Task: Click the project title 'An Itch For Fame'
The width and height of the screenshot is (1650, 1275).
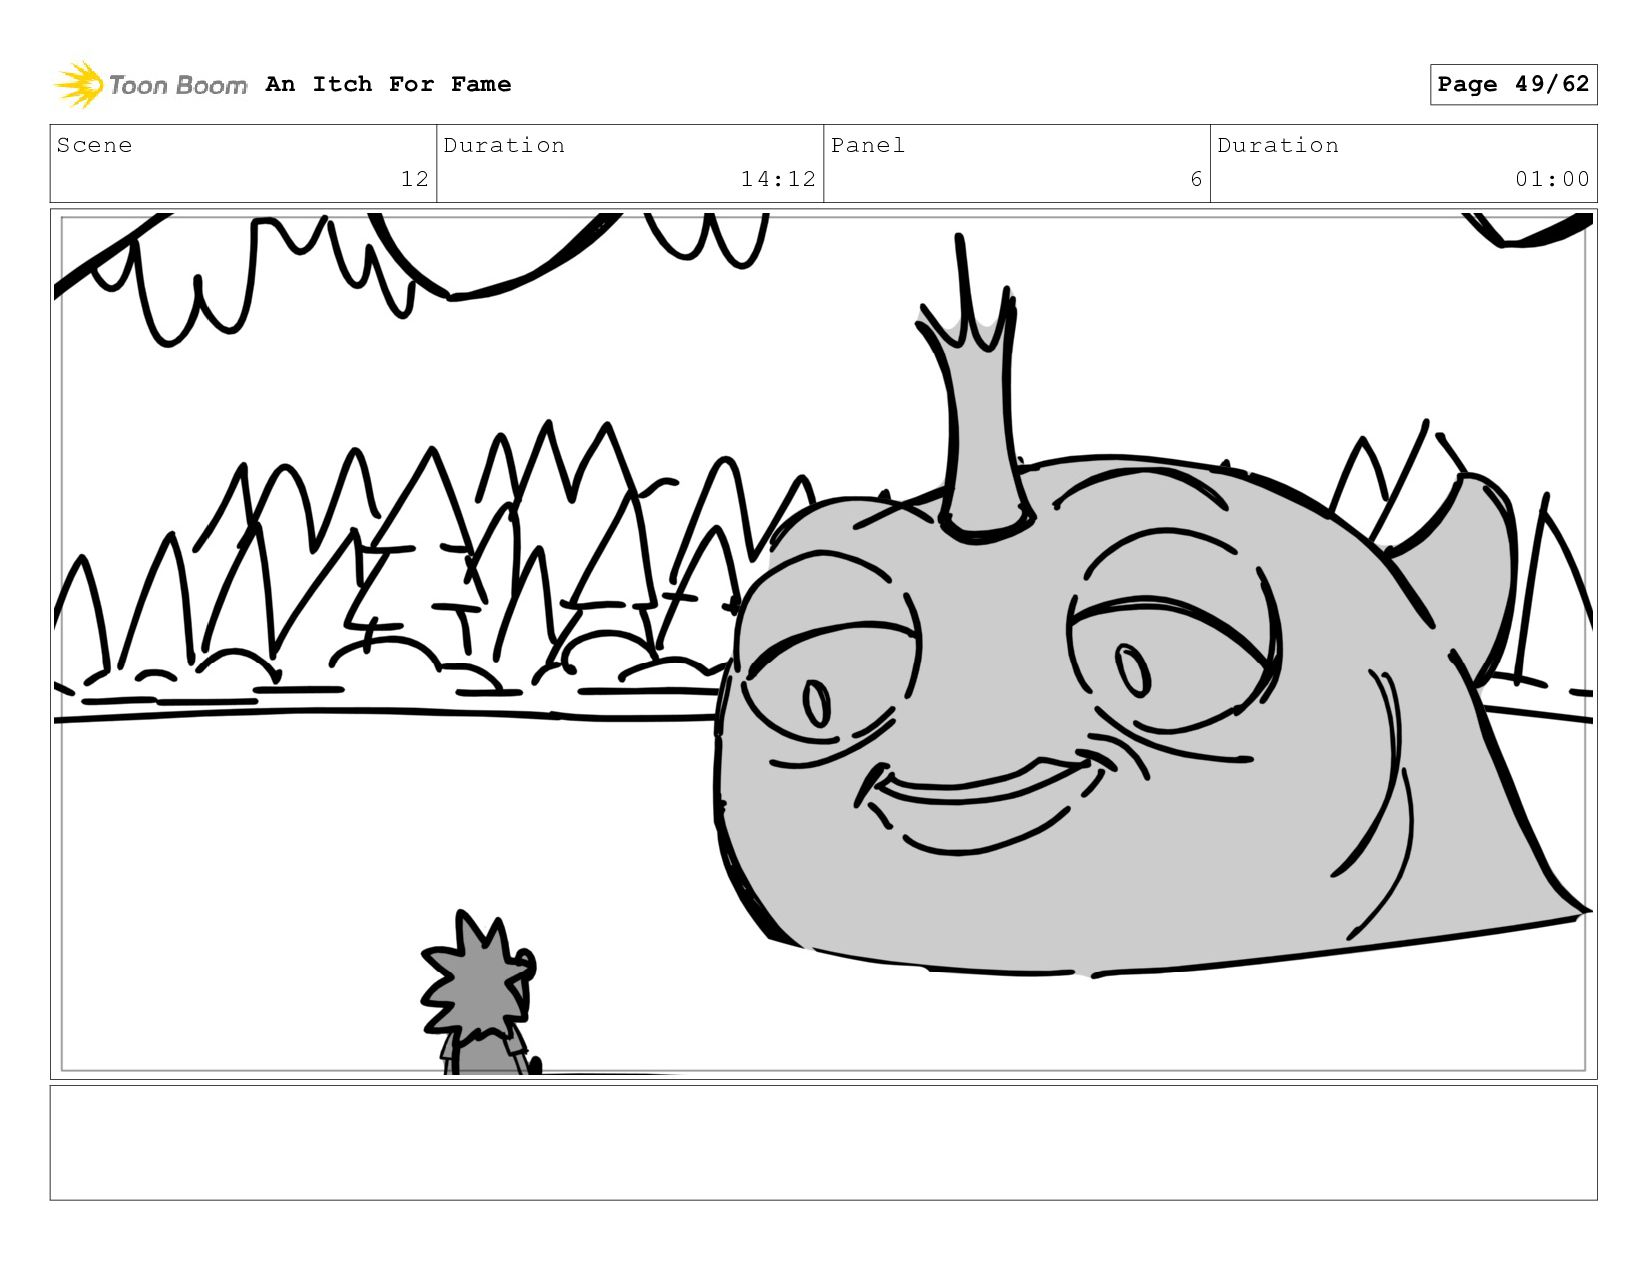Action: click(388, 84)
